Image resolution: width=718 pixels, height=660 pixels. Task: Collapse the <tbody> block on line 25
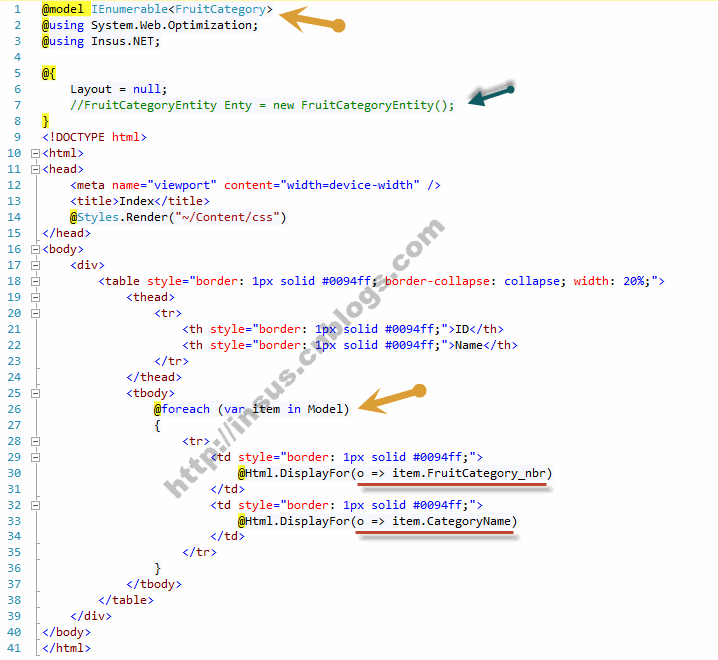[x=35, y=393]
